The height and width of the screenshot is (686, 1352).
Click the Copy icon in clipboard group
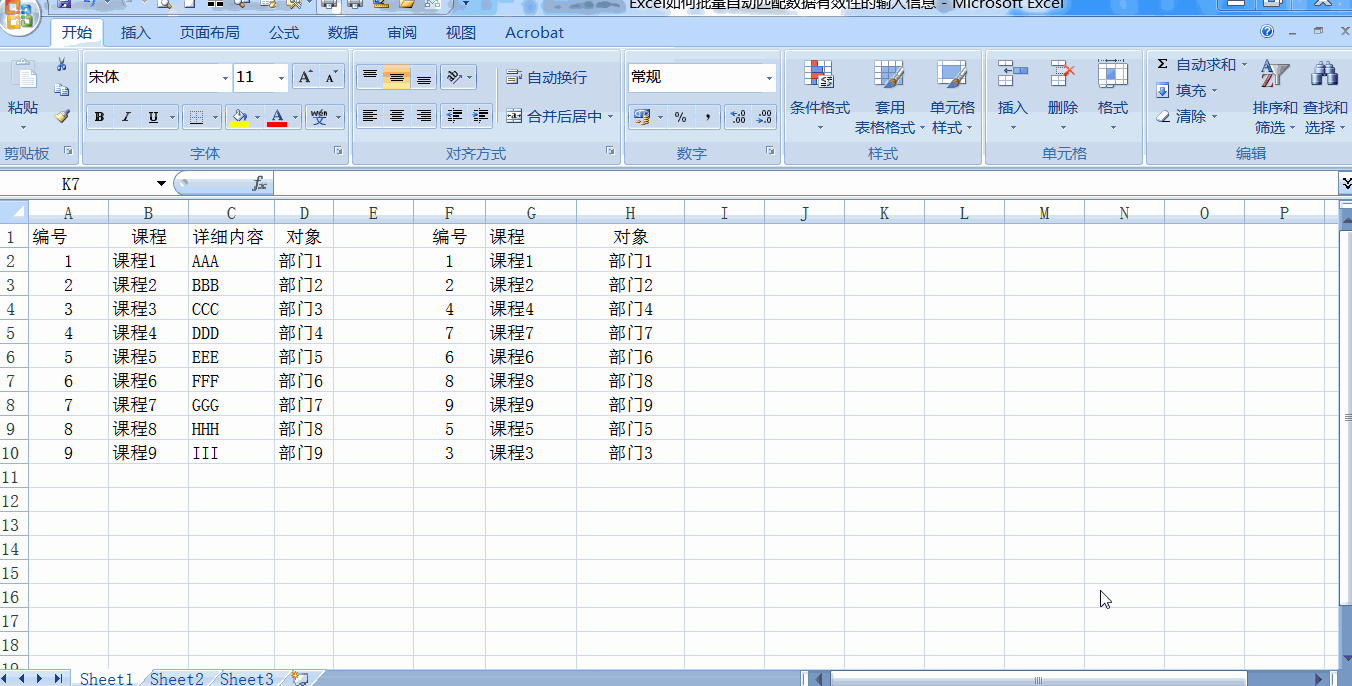pos(62,90)
